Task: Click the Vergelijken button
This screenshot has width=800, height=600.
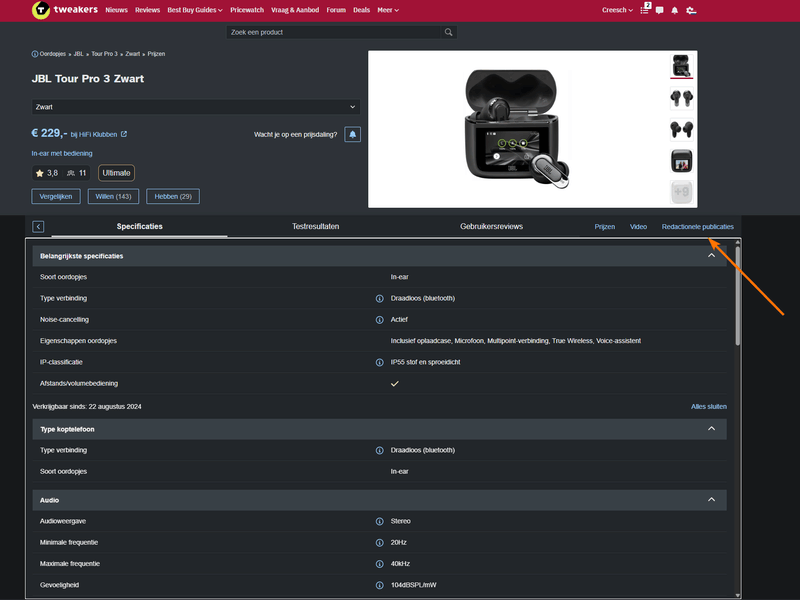Action: click(56, 196)
